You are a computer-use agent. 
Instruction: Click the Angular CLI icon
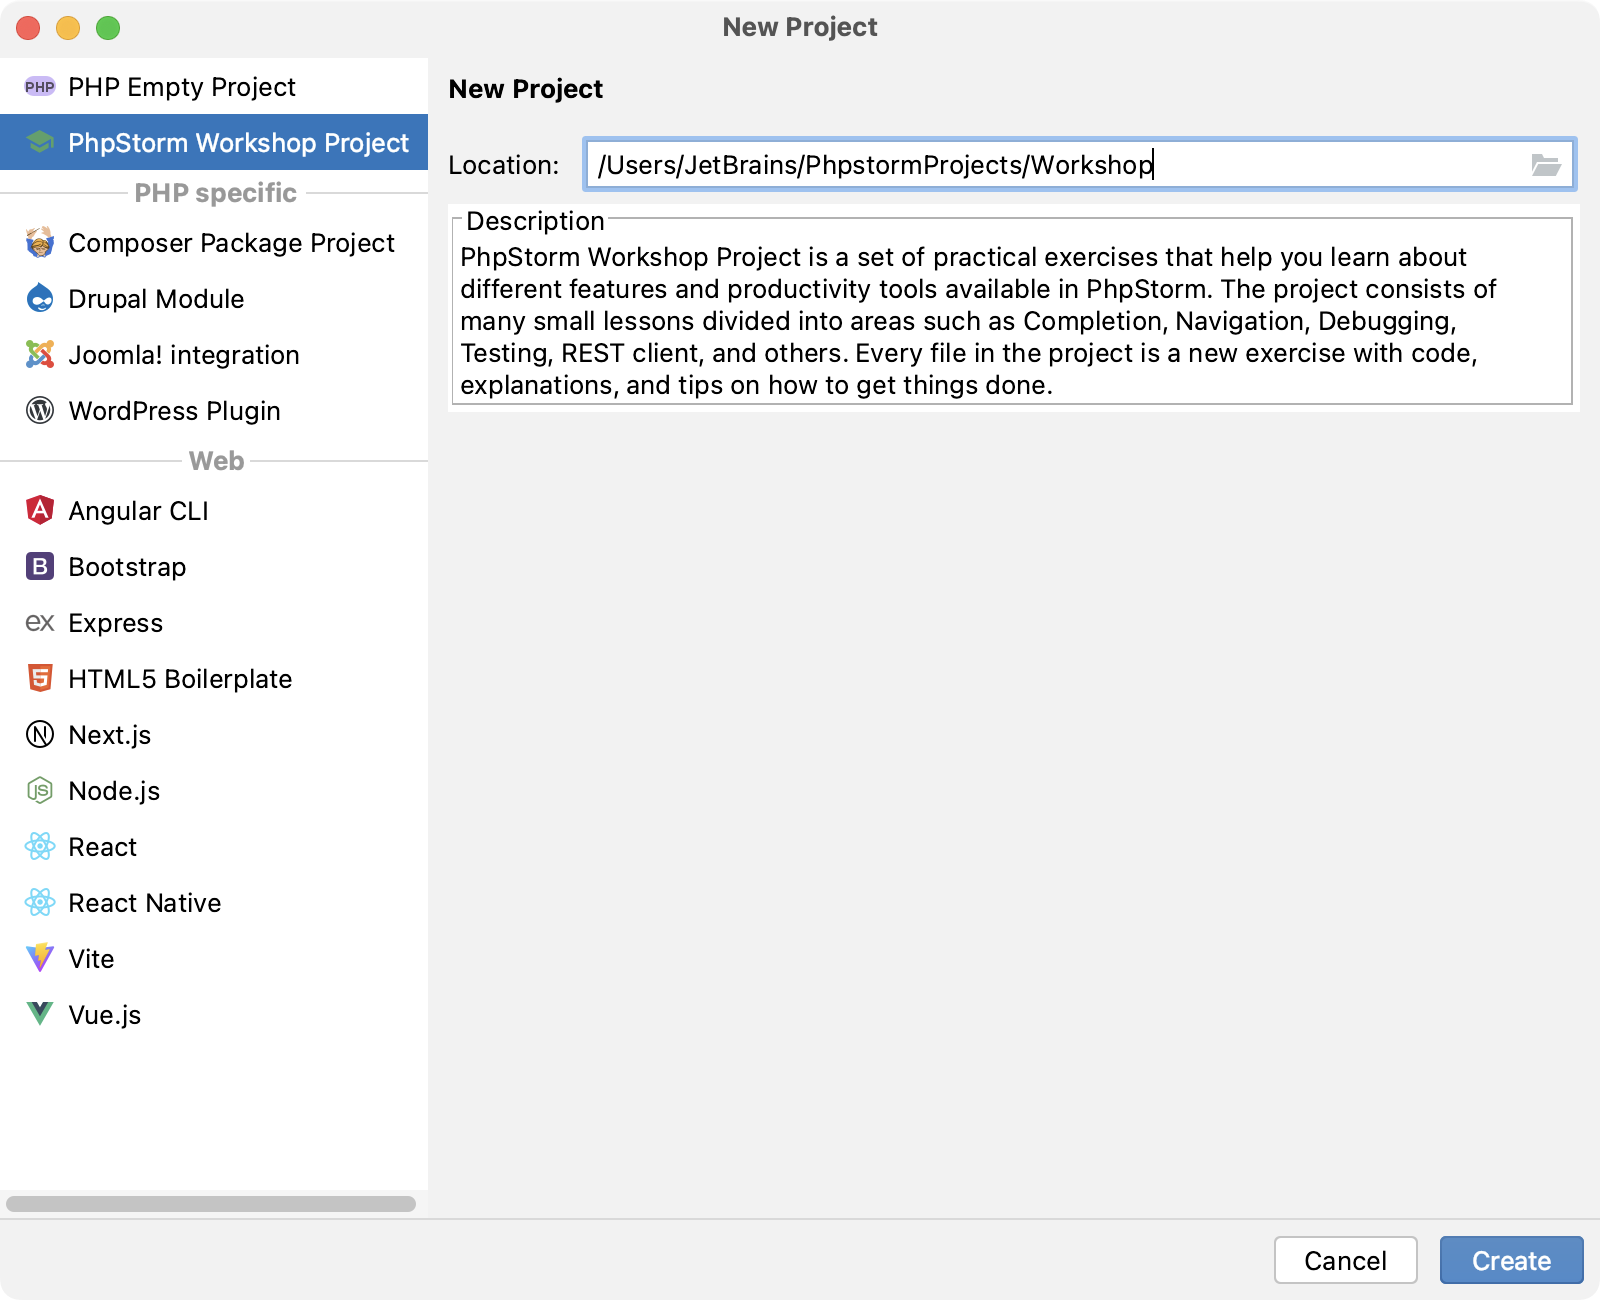40,511
